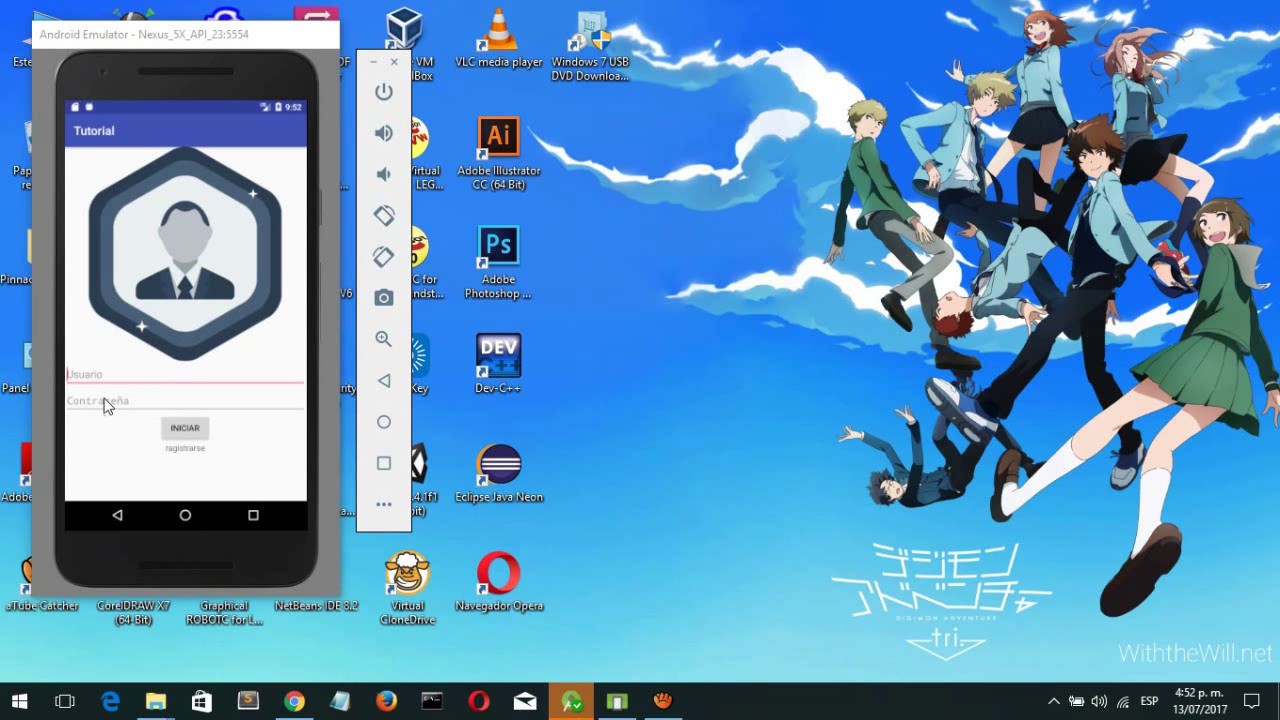Open the command prompt taskbar icon
The width and height of the screenshot is (1280, 720).
click(432, 701)
